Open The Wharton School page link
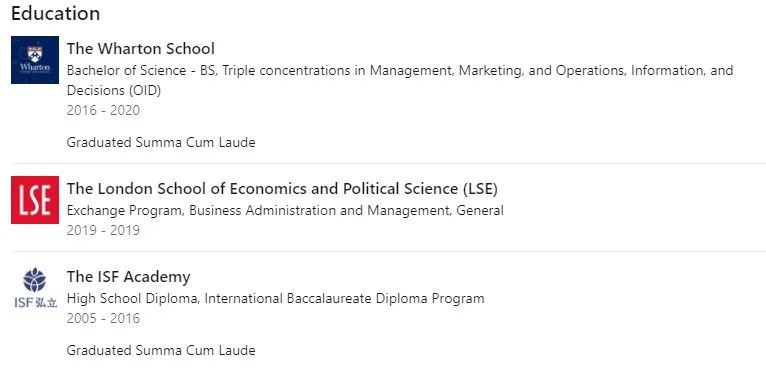The height and width of the screenshot is (368, 766). [141, 49]
